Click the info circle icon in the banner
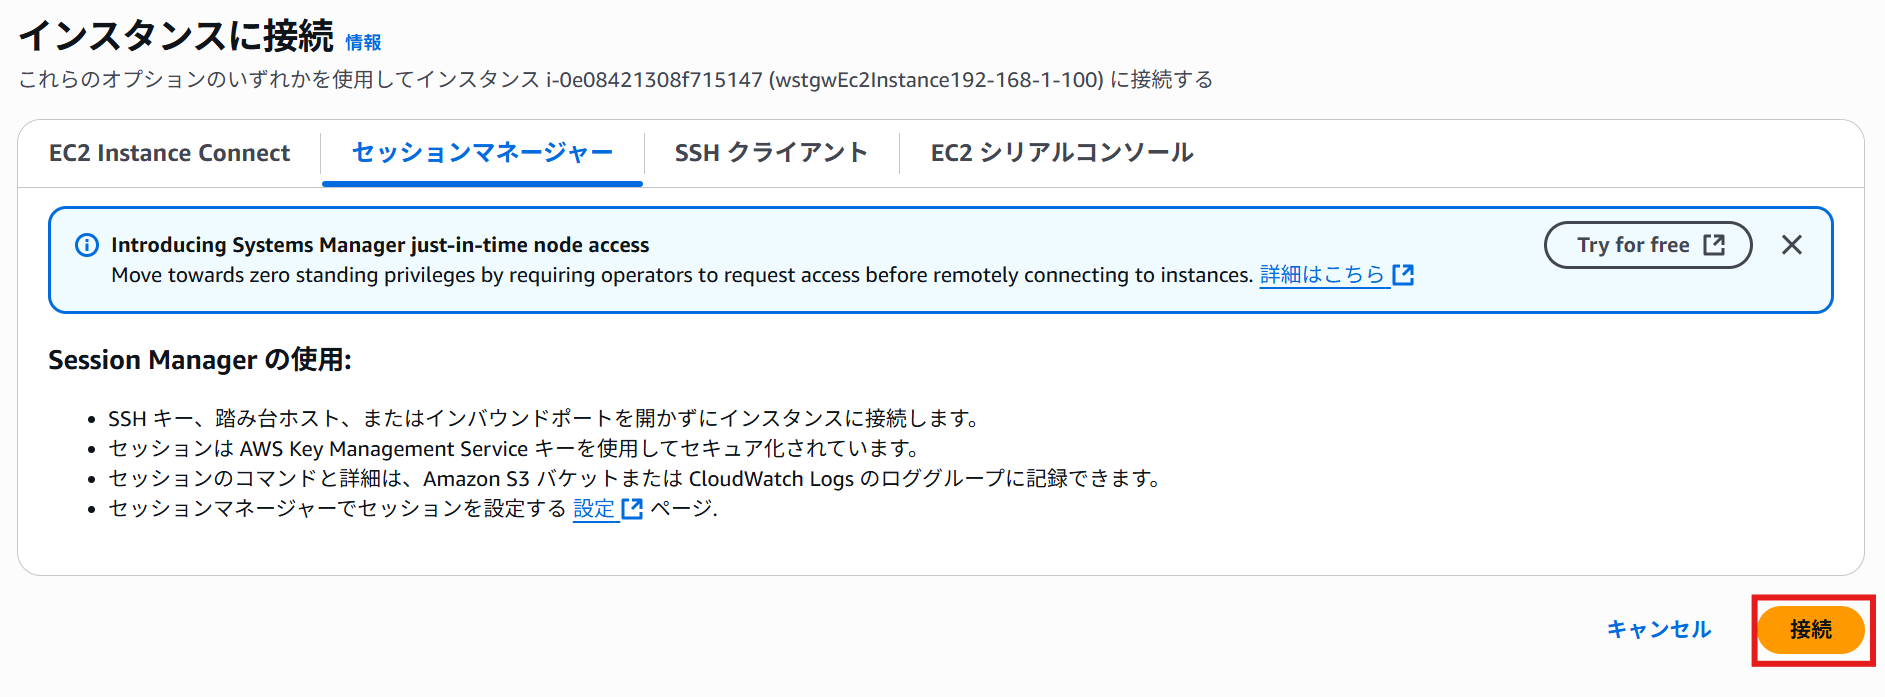The height and width of the screenshot is (697, 1885). coord(87,245)
